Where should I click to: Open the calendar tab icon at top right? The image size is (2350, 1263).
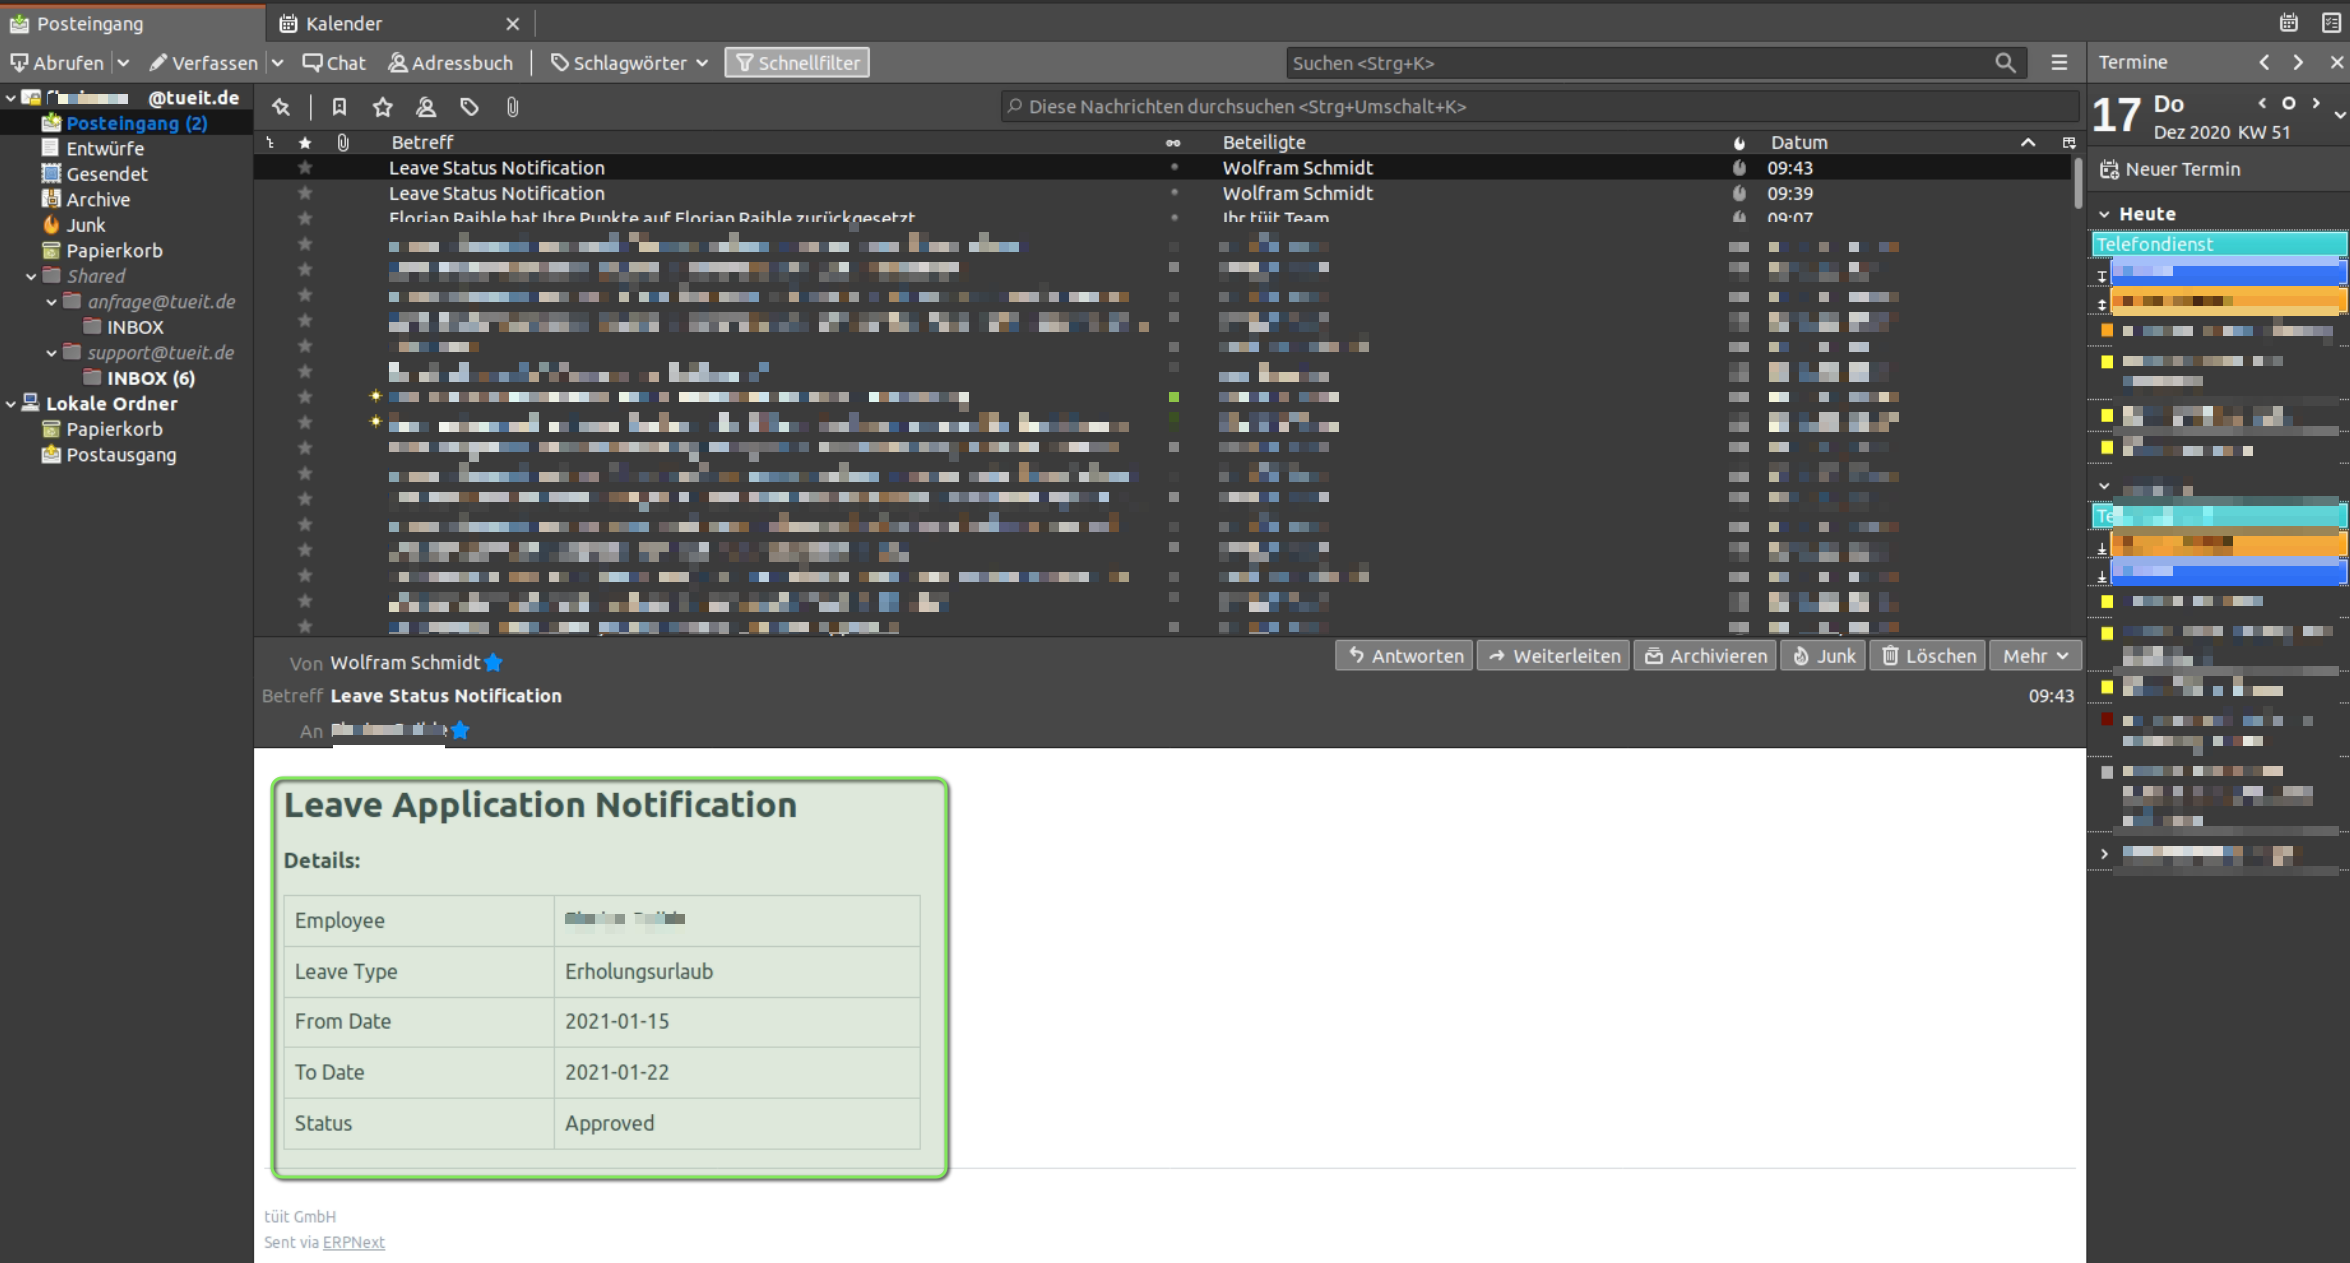tap(2288, 22)
